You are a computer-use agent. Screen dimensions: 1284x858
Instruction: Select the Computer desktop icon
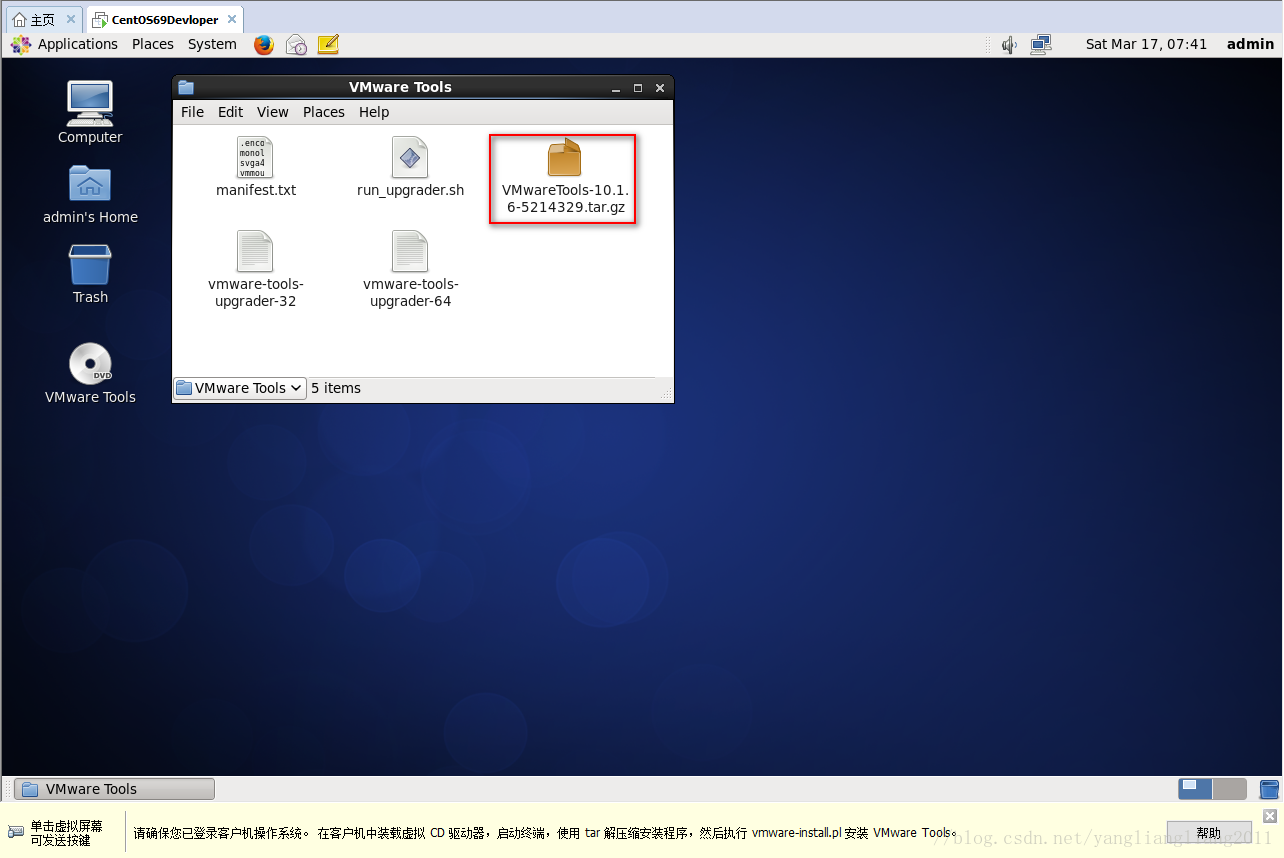point(90,102)
